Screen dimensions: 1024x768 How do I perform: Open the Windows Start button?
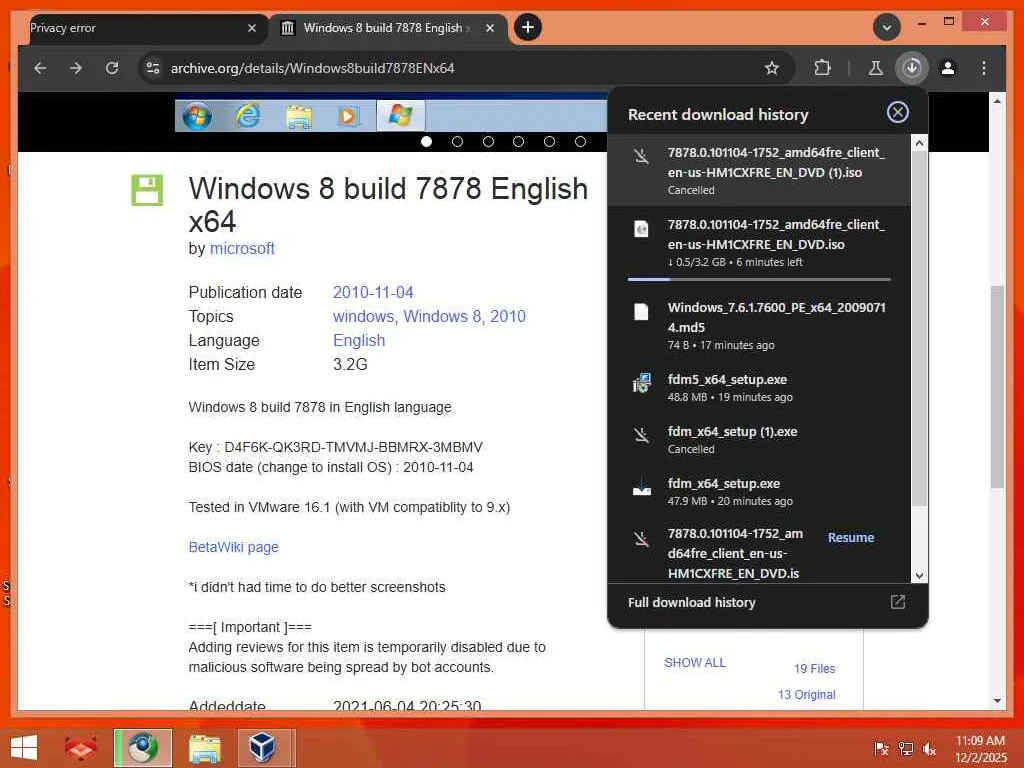click(24, 748)
